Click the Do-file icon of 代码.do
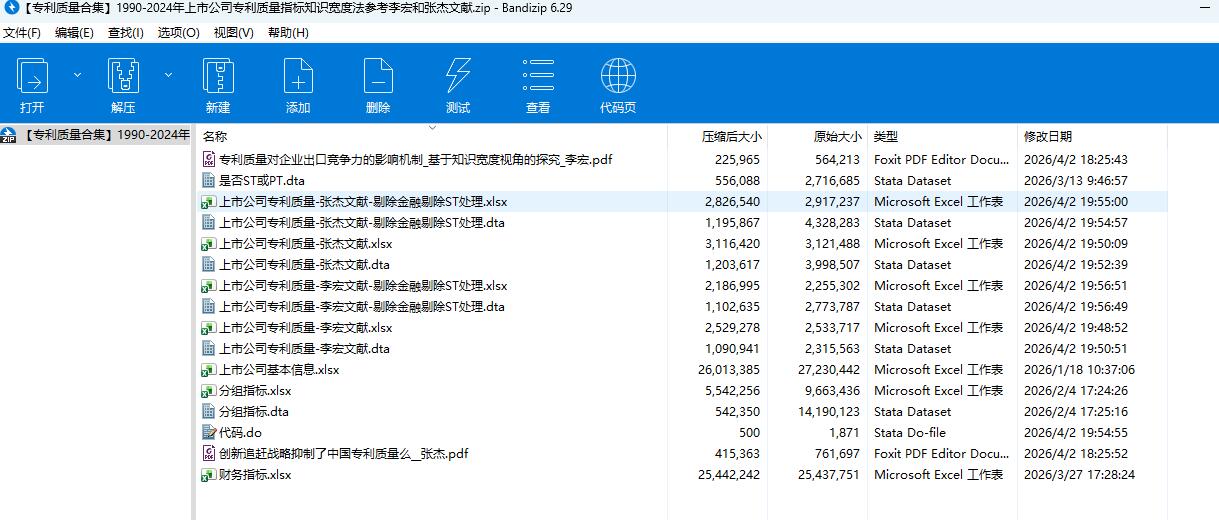 click(x=209, y=432)
